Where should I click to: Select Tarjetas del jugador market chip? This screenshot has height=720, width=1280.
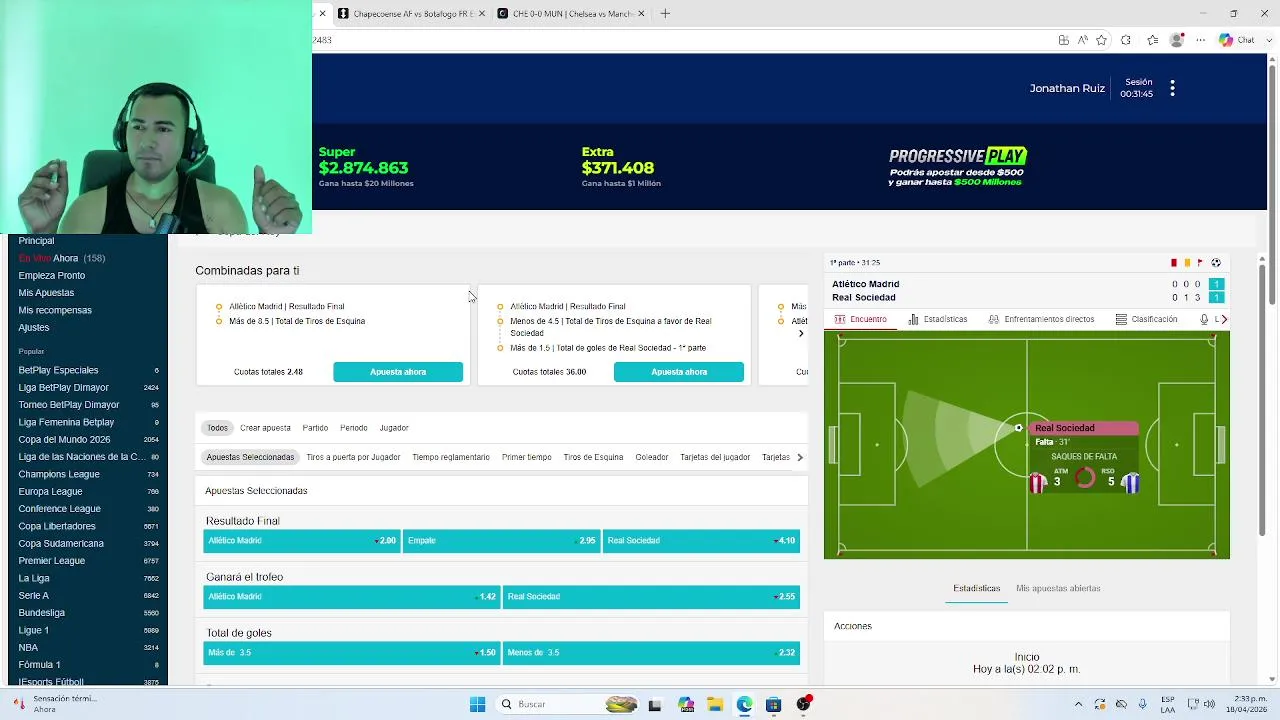715,457
